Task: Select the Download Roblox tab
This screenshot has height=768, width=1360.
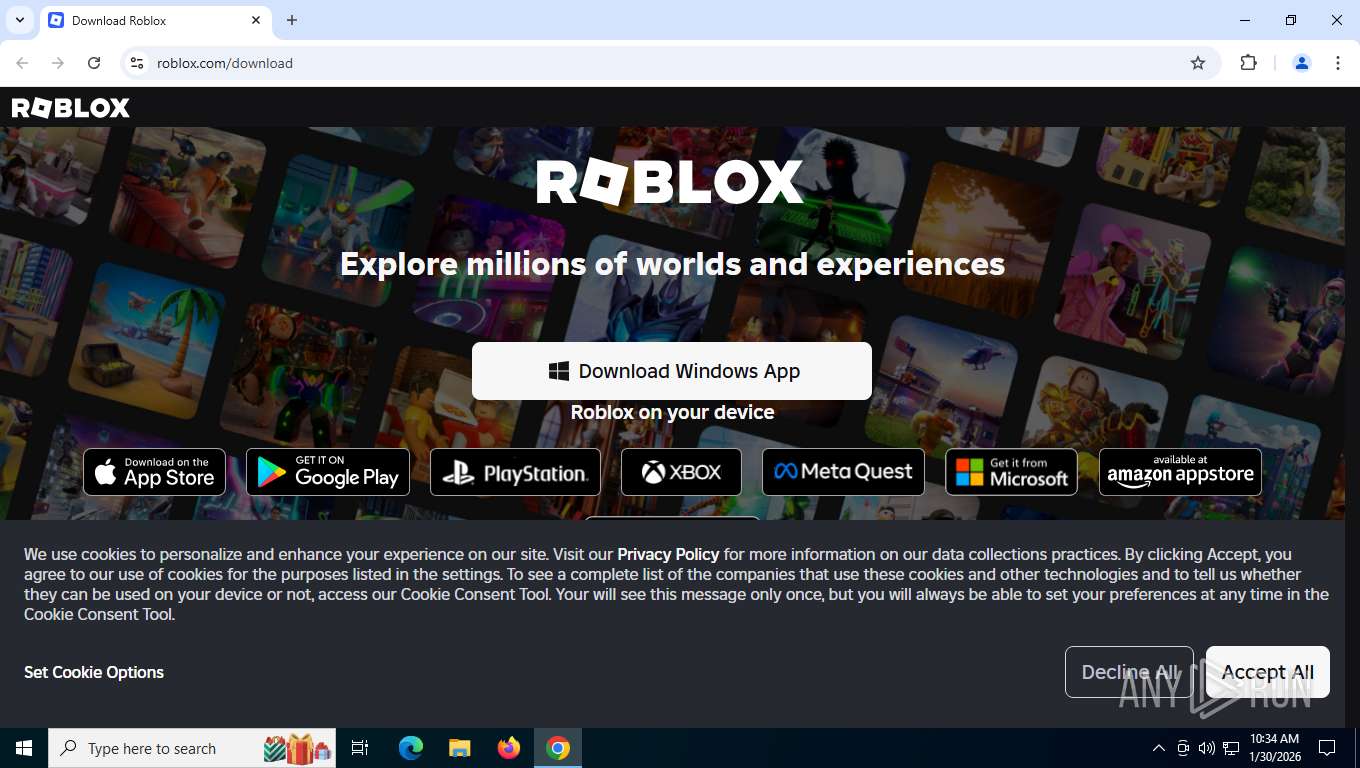Action: 154,20
